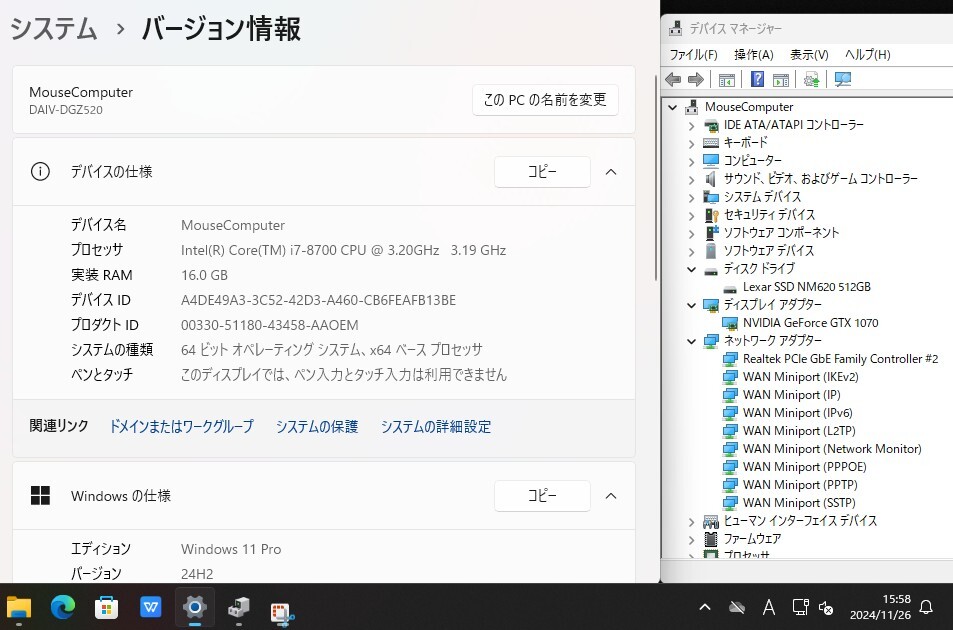
Task: Open the ドメインまたはワークグループ link
Action: pos(181,426)
